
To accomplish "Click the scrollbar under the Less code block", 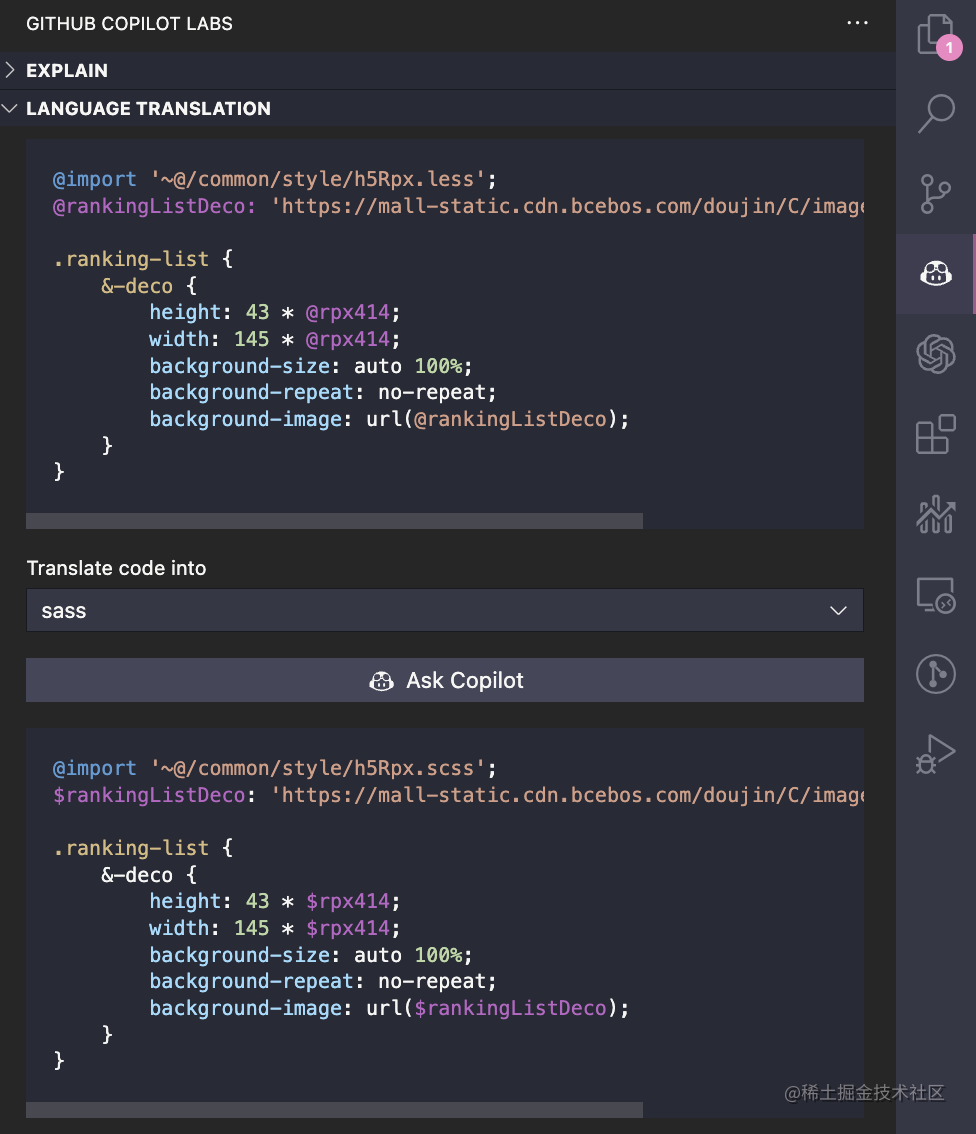I will [x=335, y=521].
